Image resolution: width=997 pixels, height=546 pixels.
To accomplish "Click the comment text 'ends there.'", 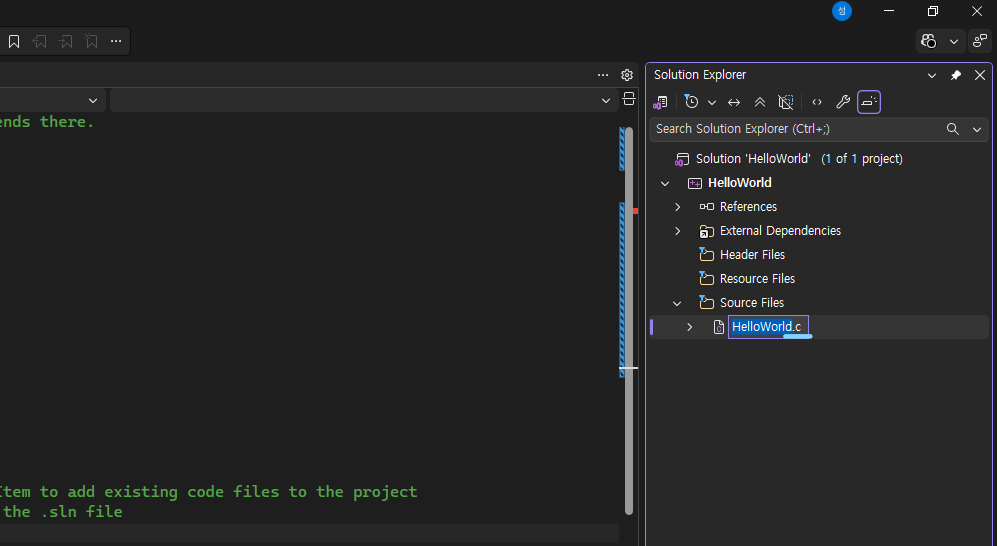I will tap(46, 122).
